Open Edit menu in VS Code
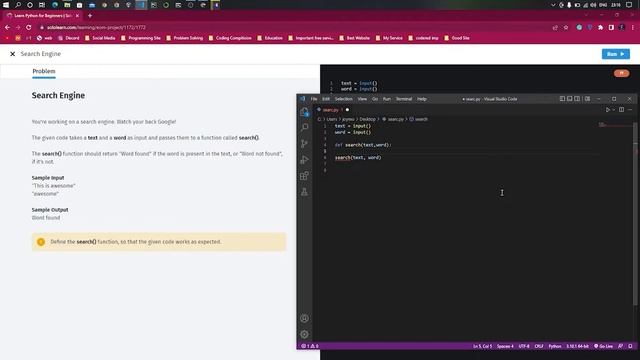The height and width of the screenshot is (360, 640). 326,99
